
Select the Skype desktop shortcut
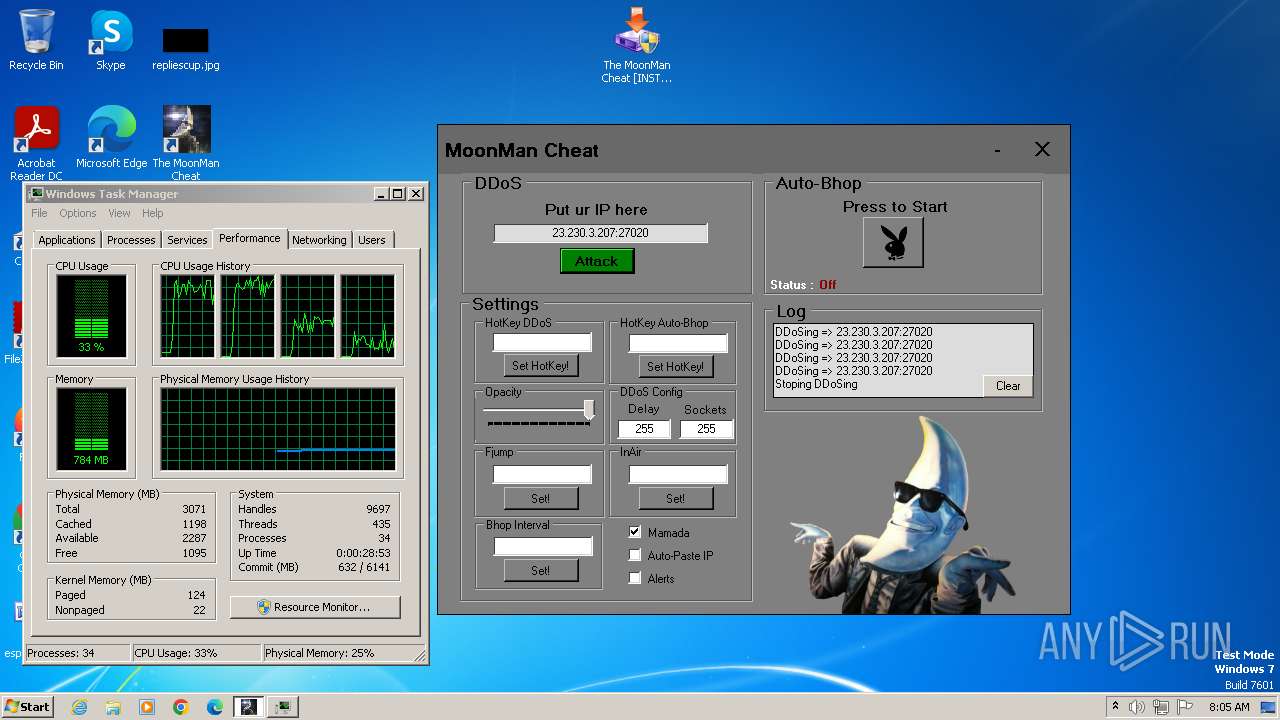[x=111, y=40]
